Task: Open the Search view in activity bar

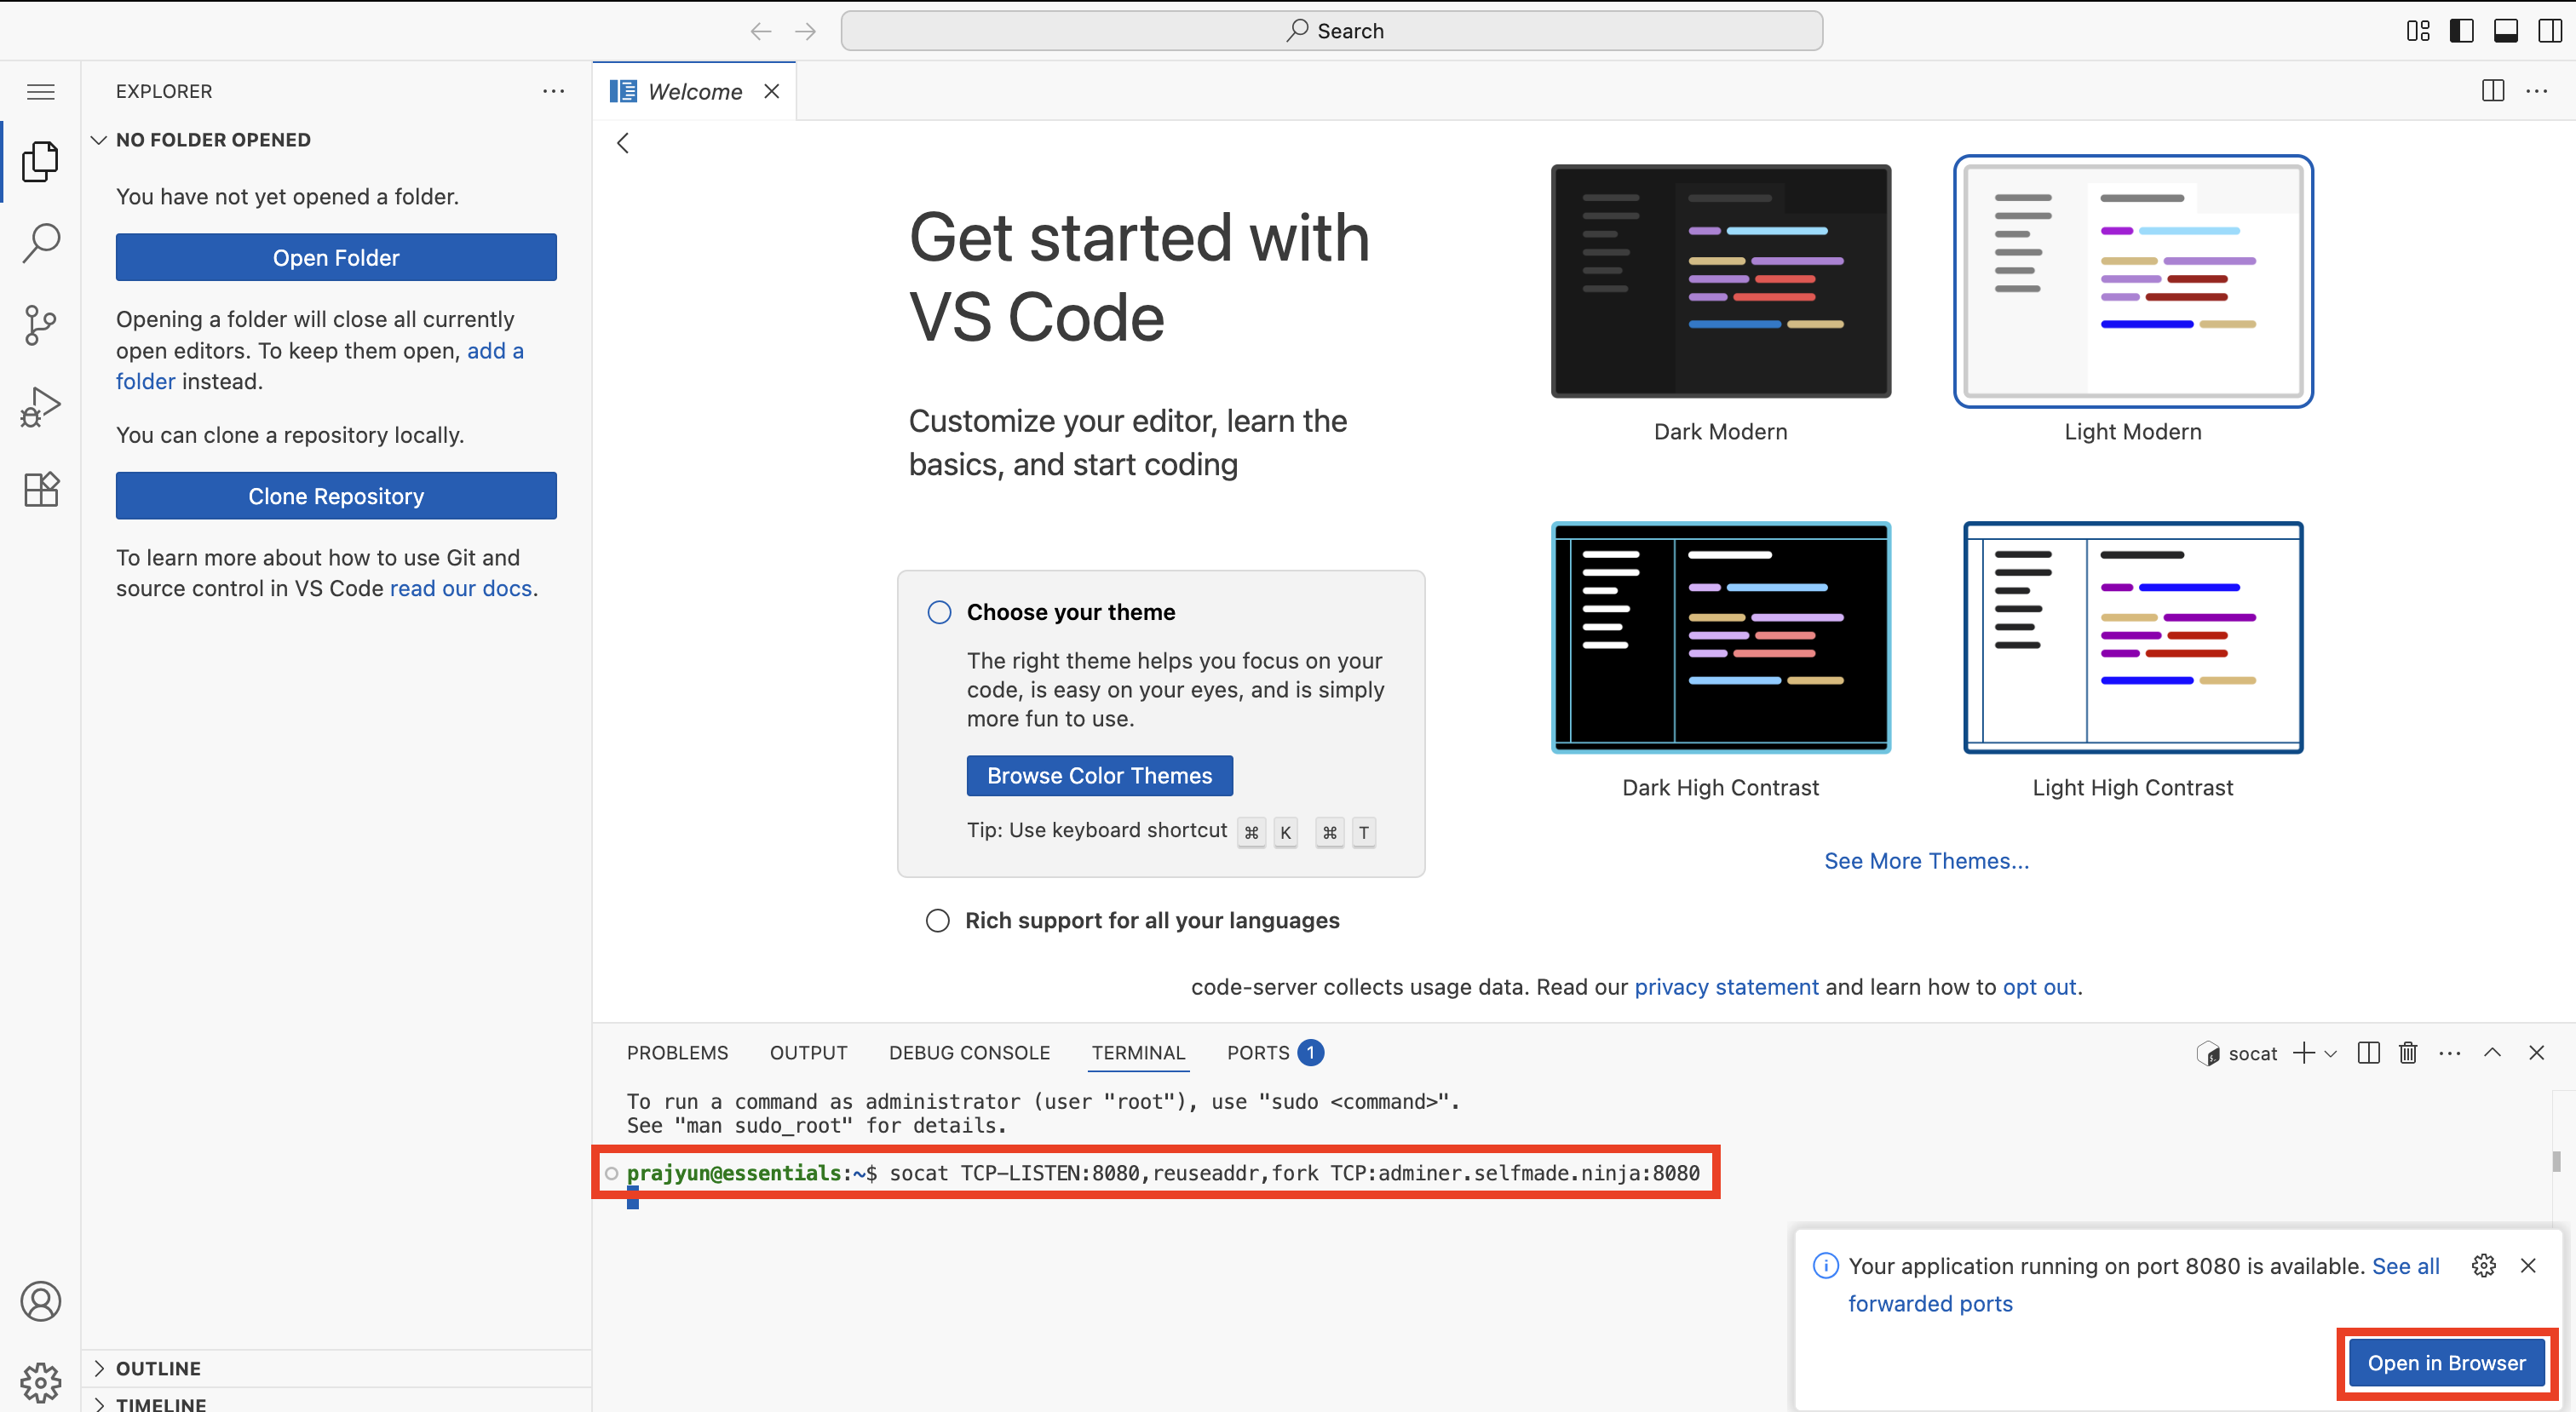Action: click(x=40, y=243)
